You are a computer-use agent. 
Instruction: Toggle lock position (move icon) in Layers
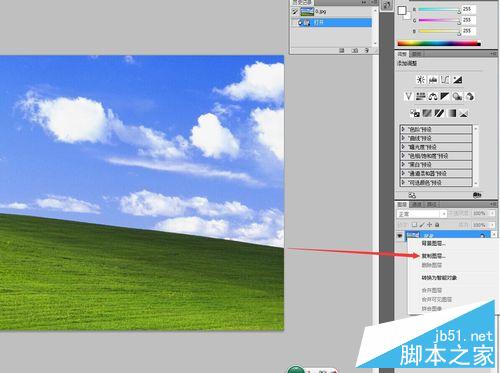click(x=430, y=225)
